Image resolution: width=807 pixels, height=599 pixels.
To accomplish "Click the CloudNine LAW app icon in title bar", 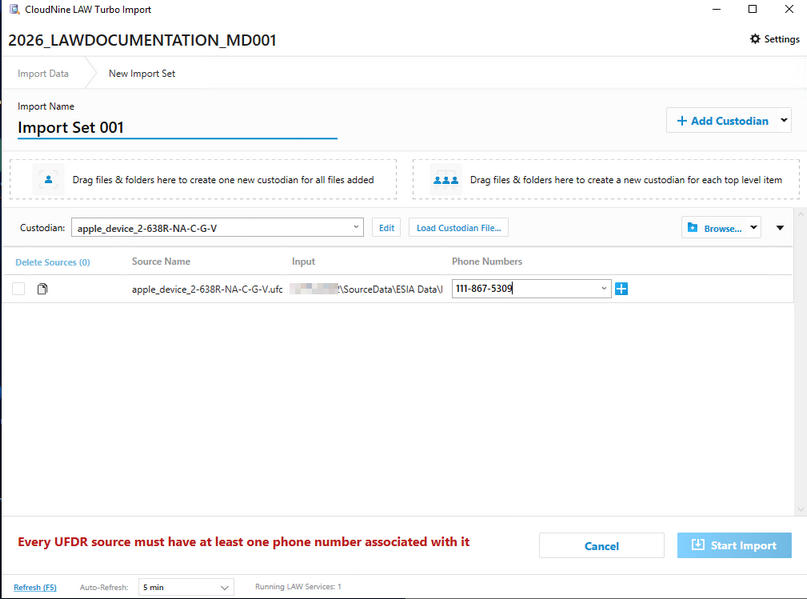I will (x=12, y=10).
